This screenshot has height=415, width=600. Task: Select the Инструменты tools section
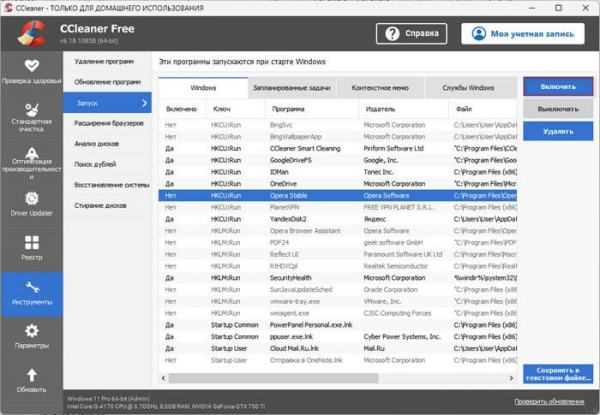[x=31, y=294]
